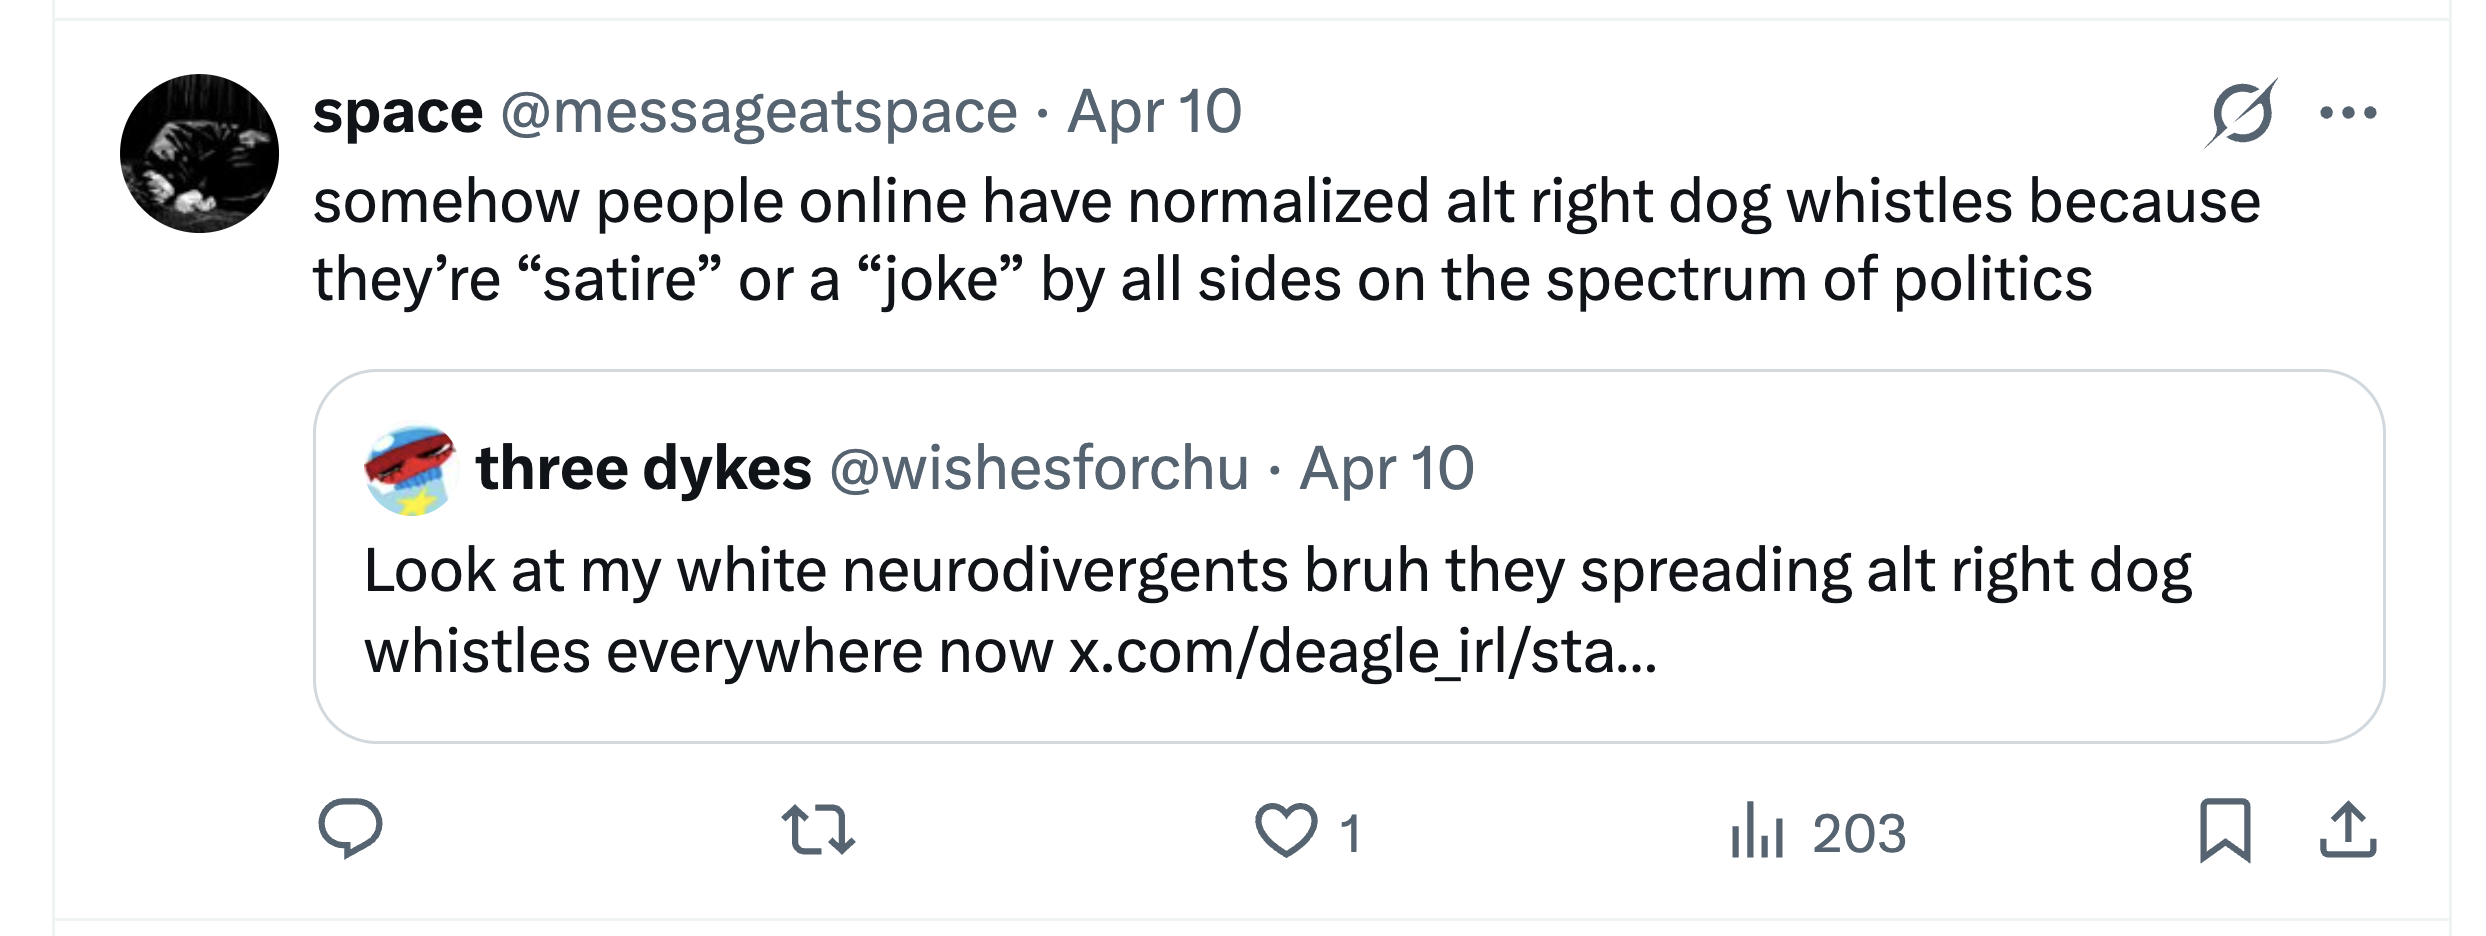Click the 203 views count
Screen dimensions: 2486x936
tap(1859, 833)
